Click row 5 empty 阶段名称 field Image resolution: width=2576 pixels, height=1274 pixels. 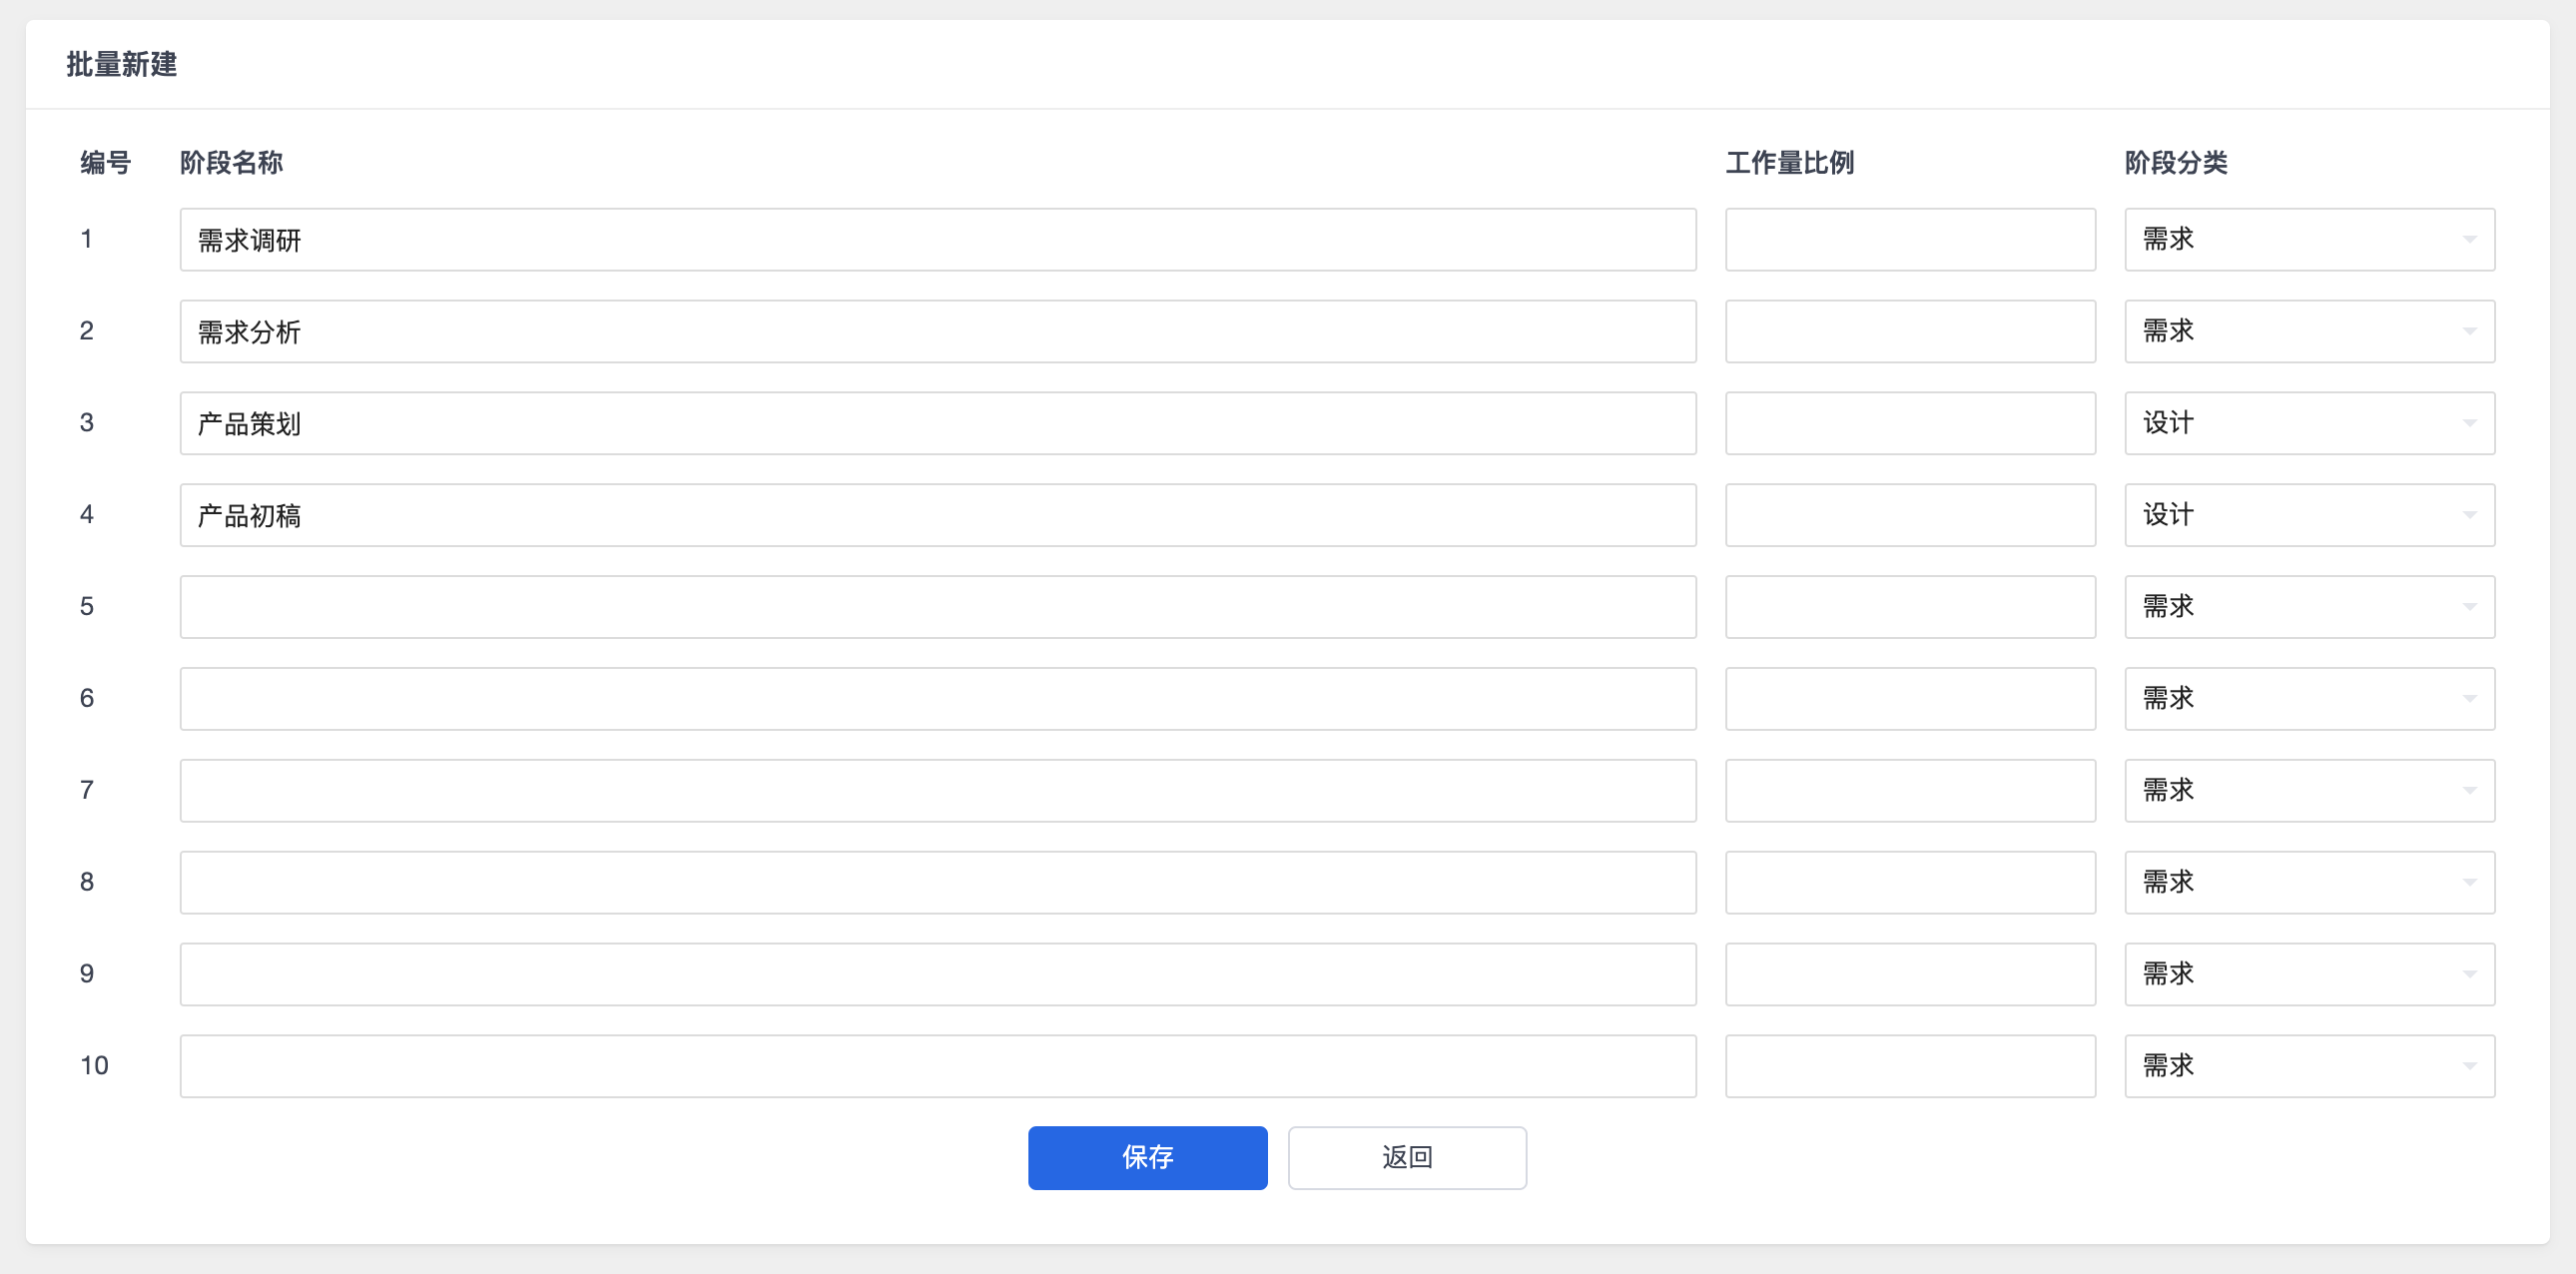coord(937,607)
